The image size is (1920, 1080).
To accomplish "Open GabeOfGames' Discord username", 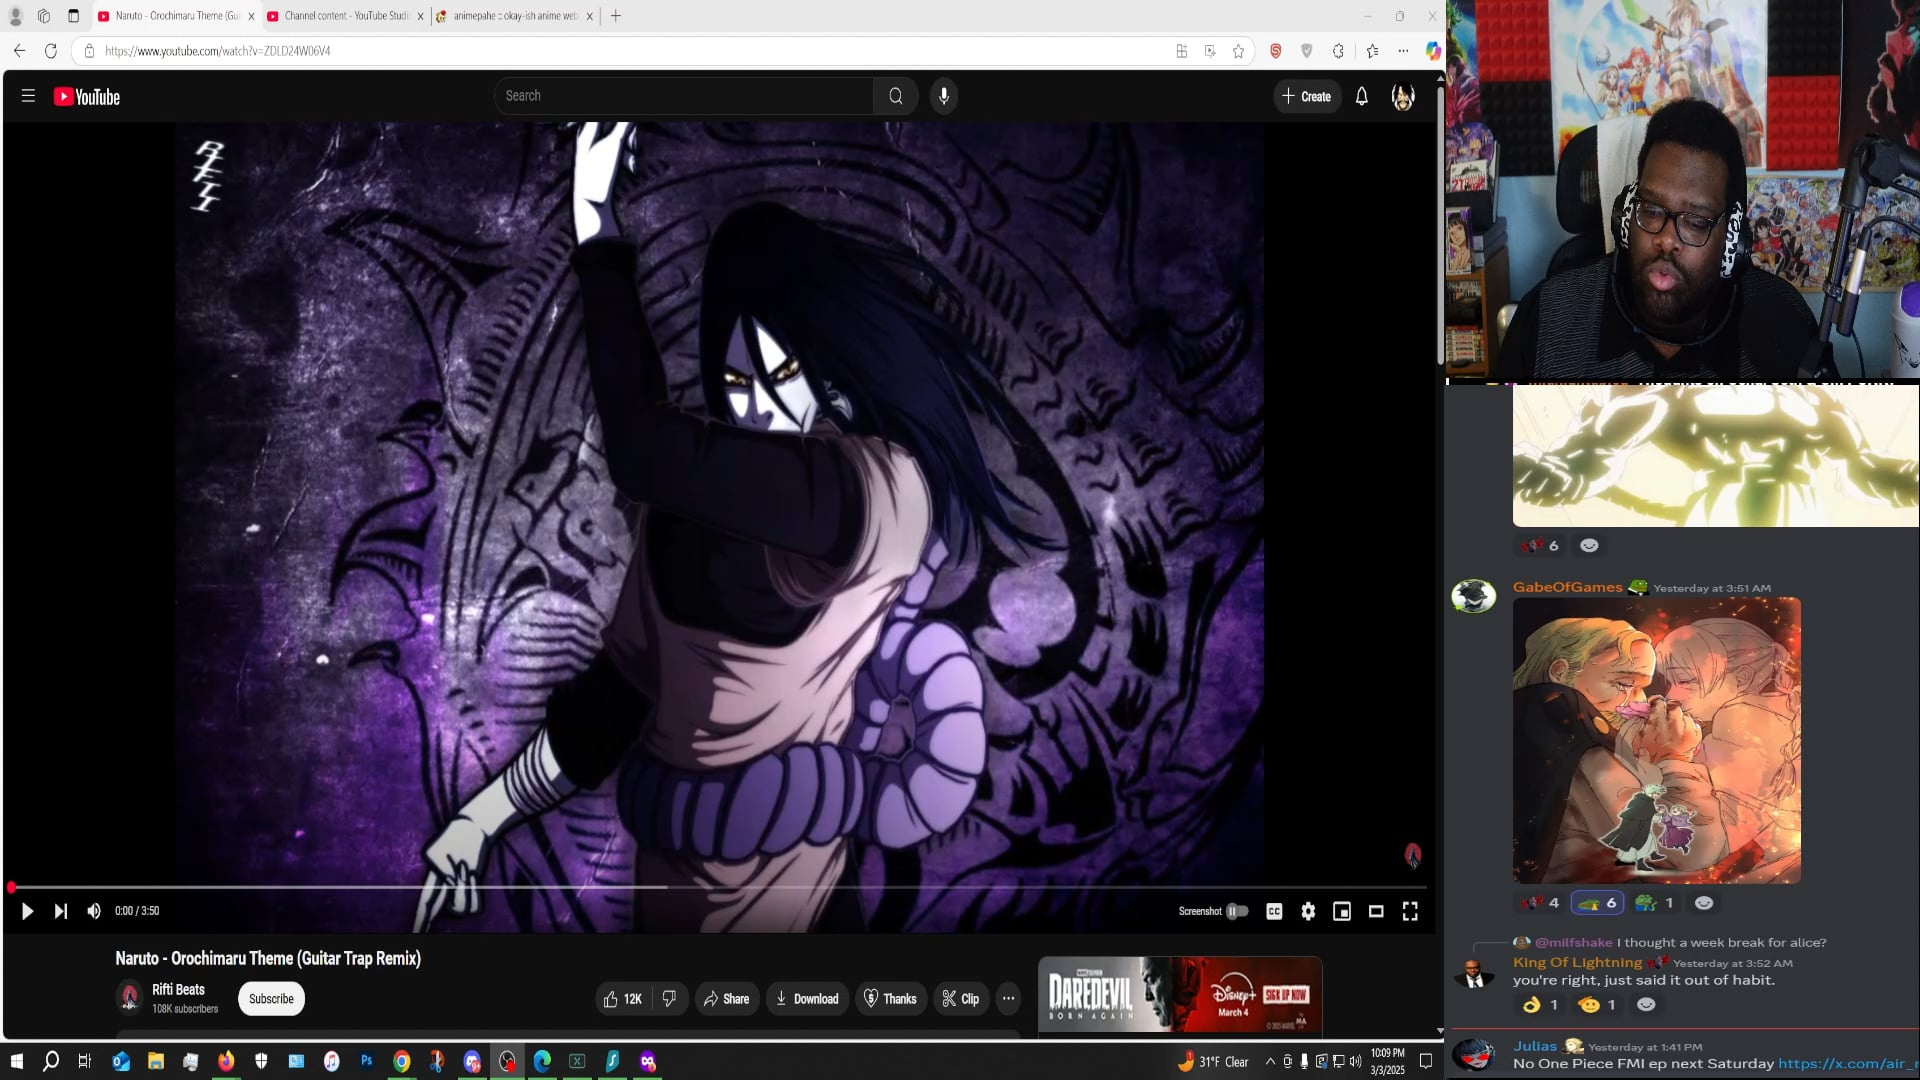I will point(1567,587).
